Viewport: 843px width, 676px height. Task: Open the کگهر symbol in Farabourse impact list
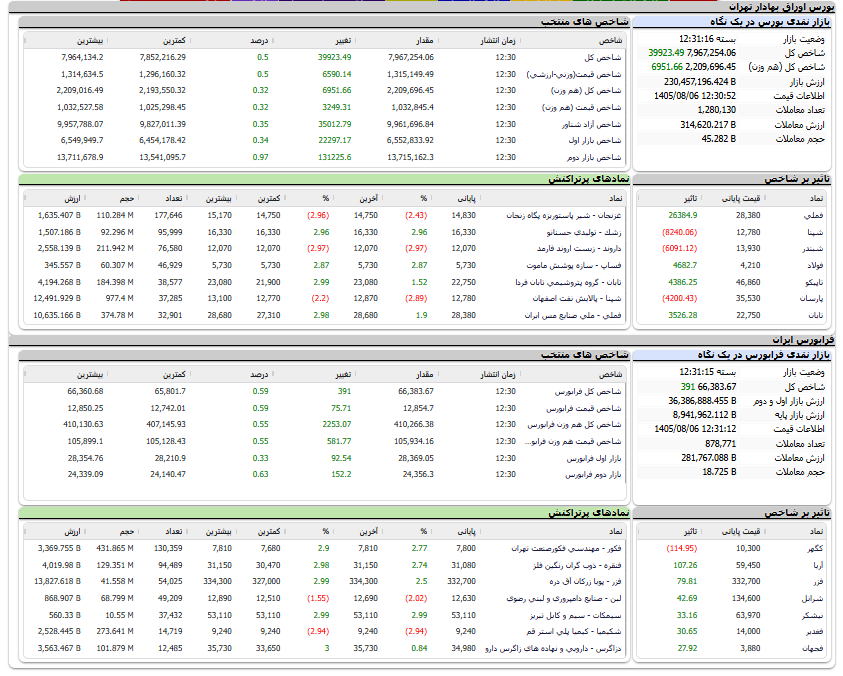pos(816,549)
